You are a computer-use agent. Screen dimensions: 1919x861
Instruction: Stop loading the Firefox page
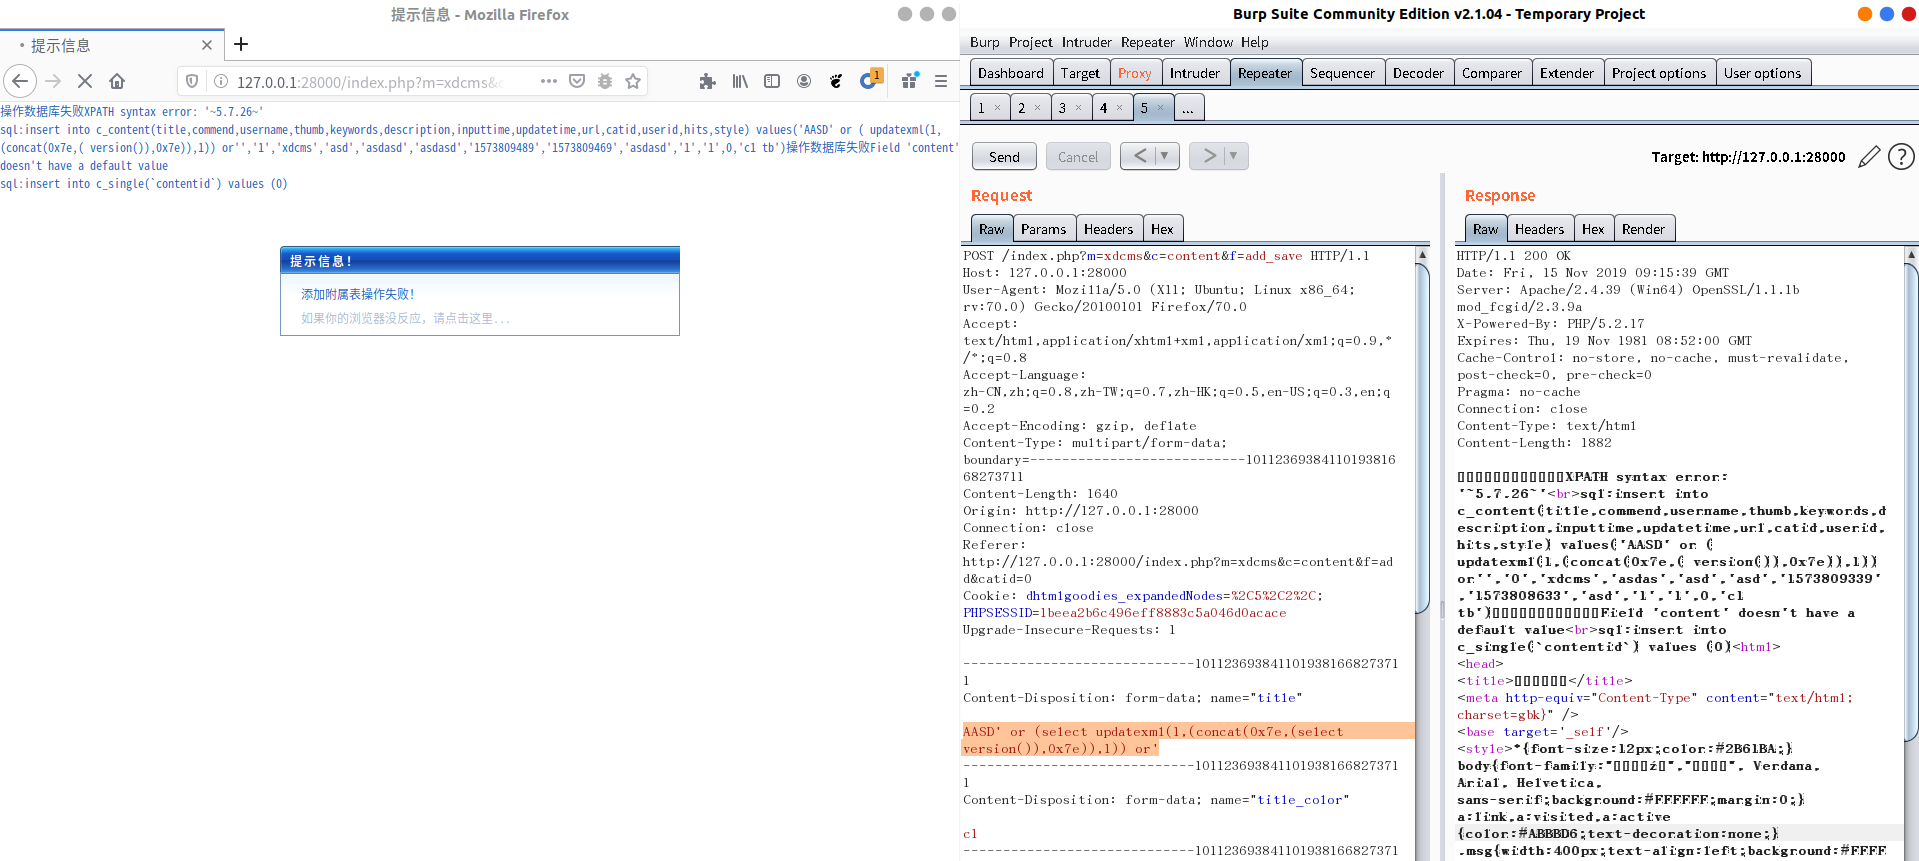click(85, 81)
